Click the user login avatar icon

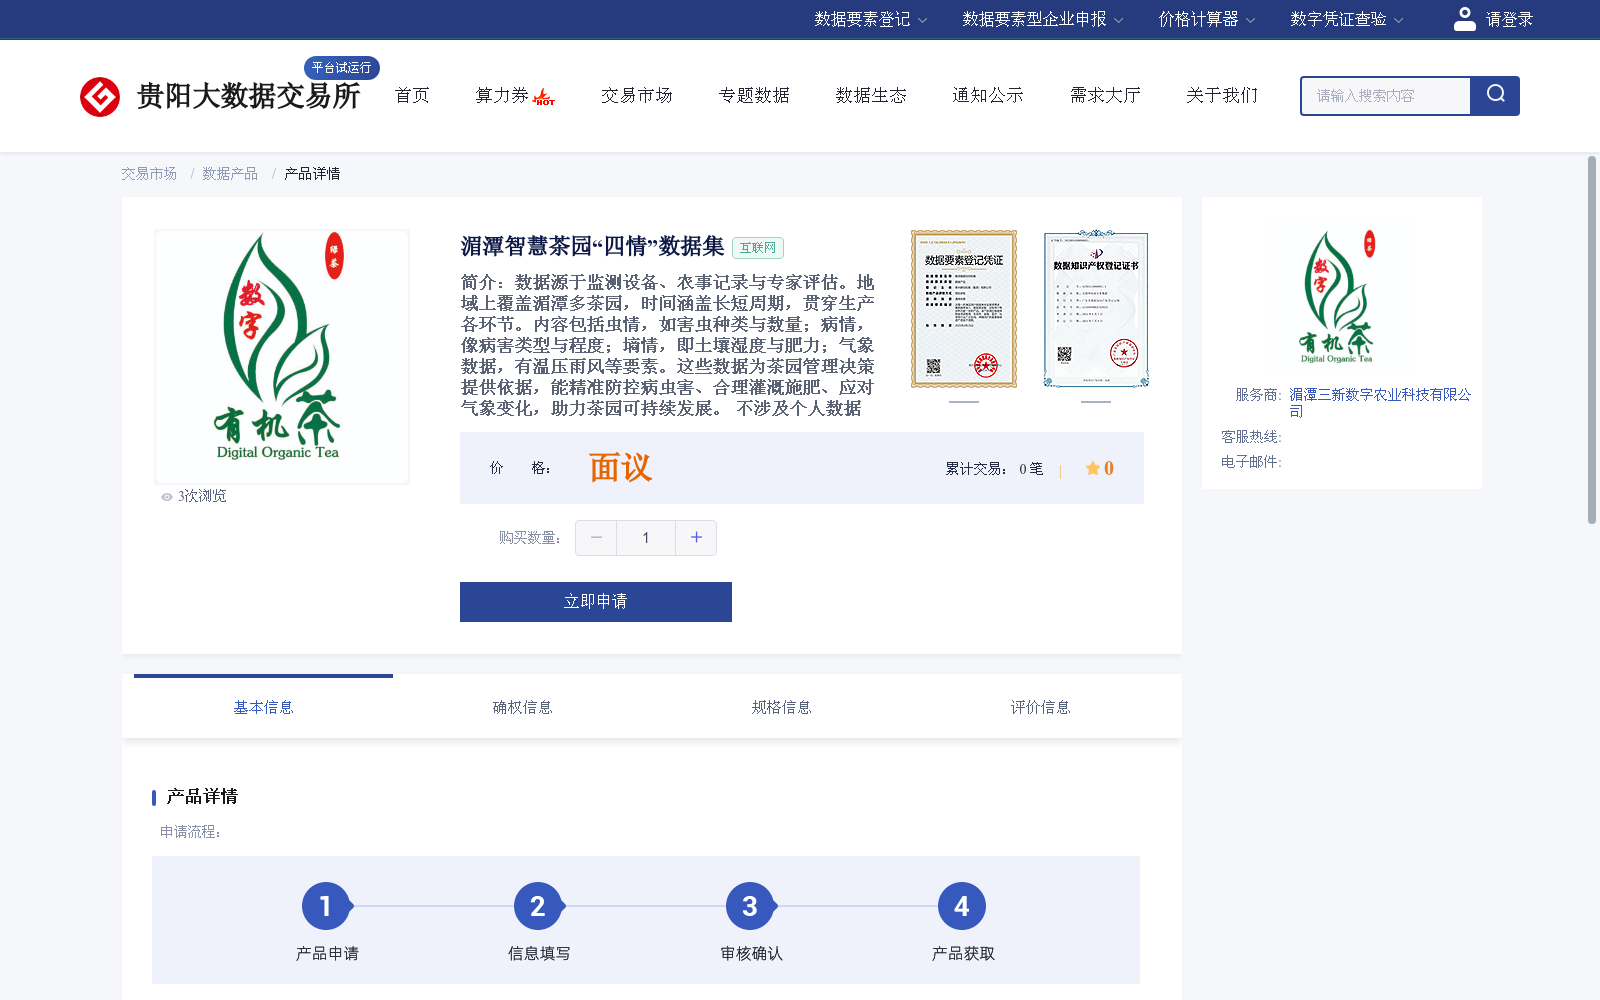[1465, 19]
